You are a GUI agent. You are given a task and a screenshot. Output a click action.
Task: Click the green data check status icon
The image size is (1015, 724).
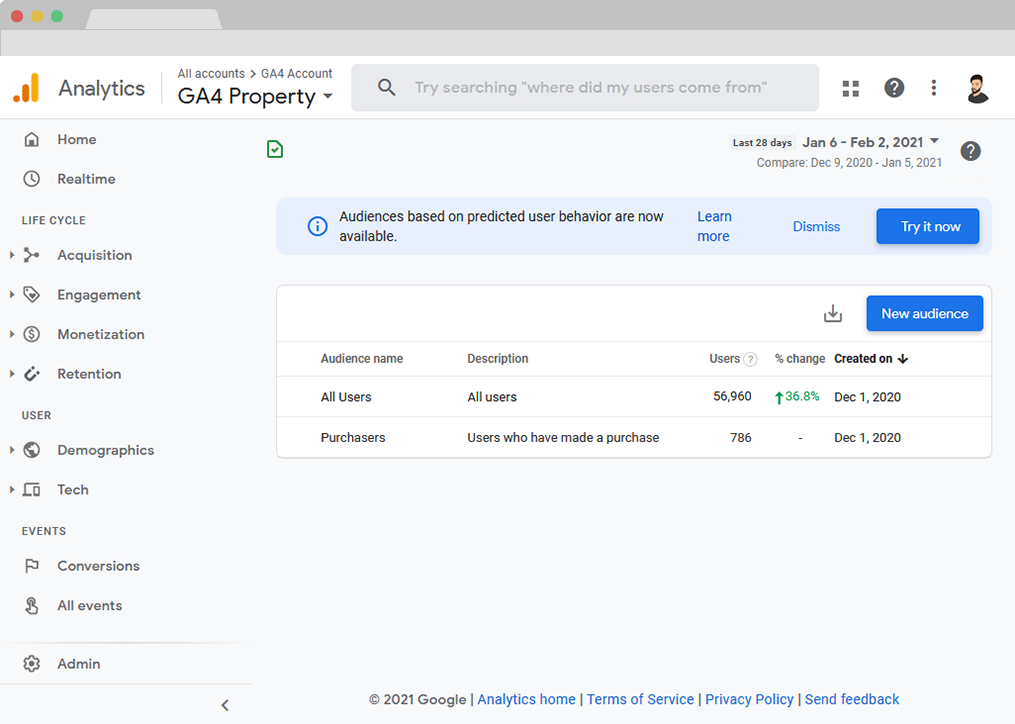[x=275, y=150]
